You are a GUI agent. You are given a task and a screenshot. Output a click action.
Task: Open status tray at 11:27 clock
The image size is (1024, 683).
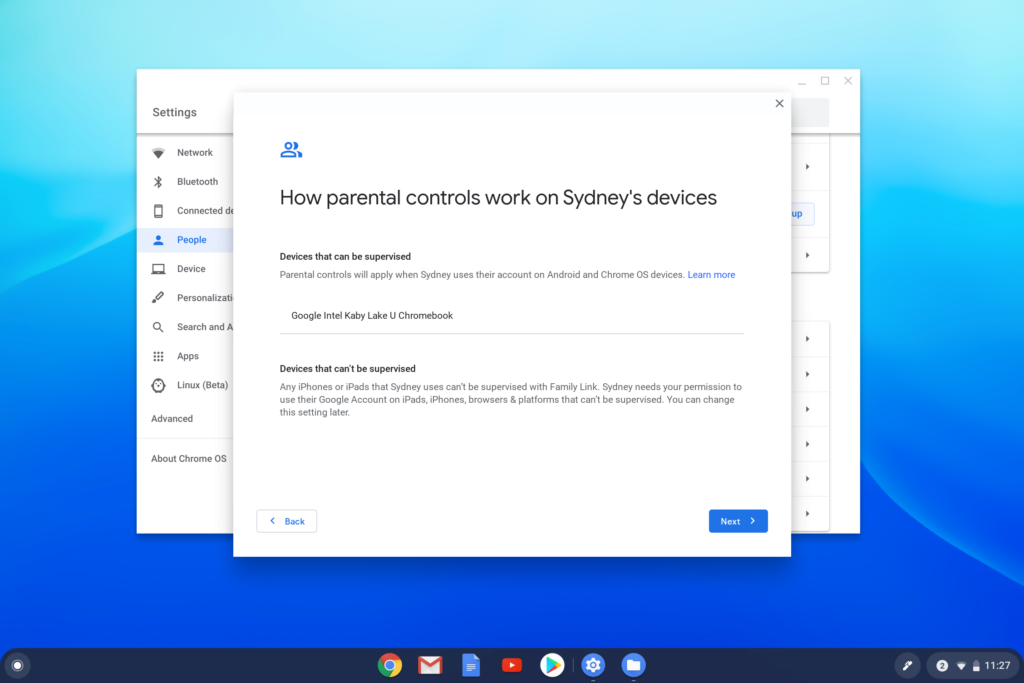click(x=998, y=665)
